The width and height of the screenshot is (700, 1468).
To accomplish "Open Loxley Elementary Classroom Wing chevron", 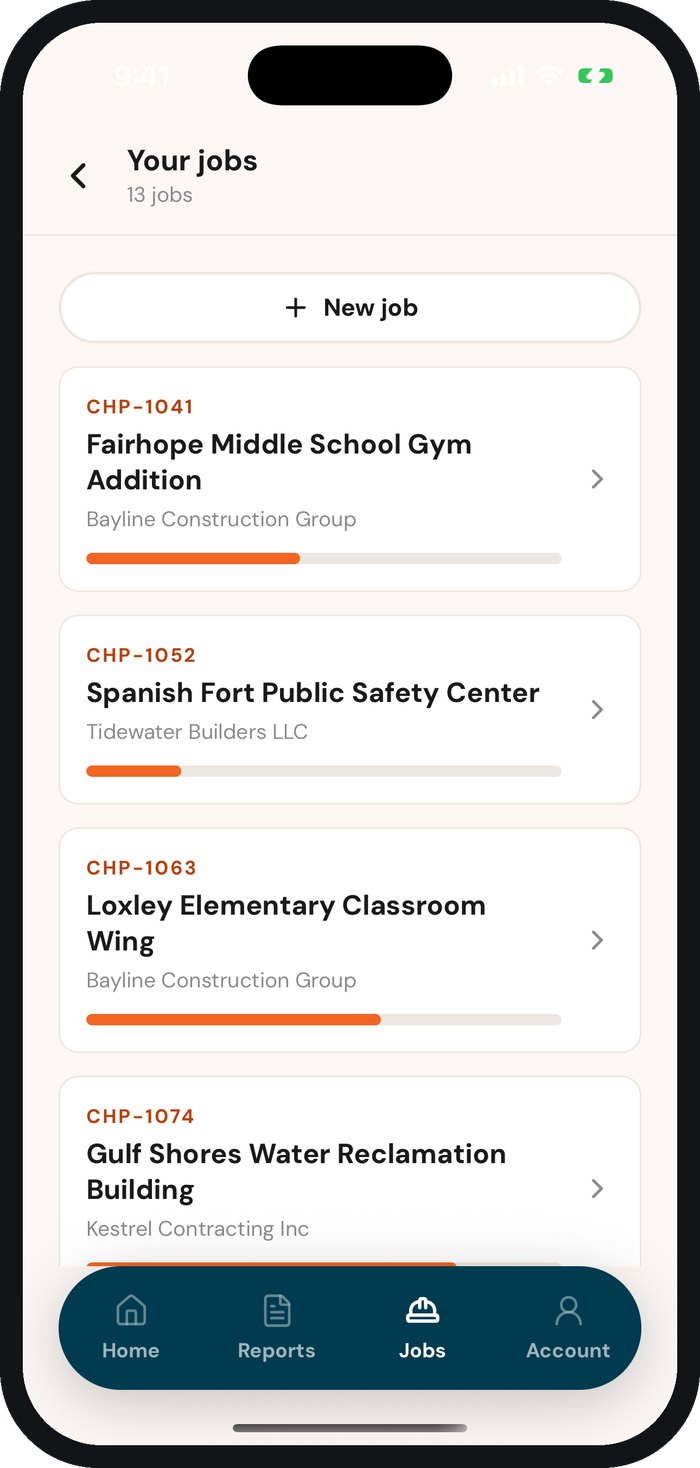I will [597, 940].
